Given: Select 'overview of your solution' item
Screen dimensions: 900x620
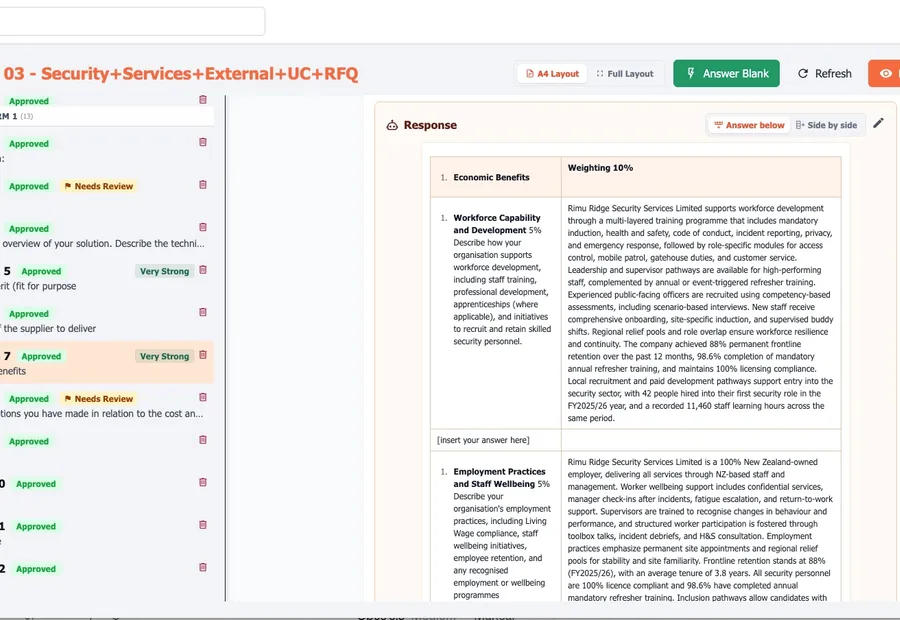Looking at the screenshot, I should pos(106,235).
